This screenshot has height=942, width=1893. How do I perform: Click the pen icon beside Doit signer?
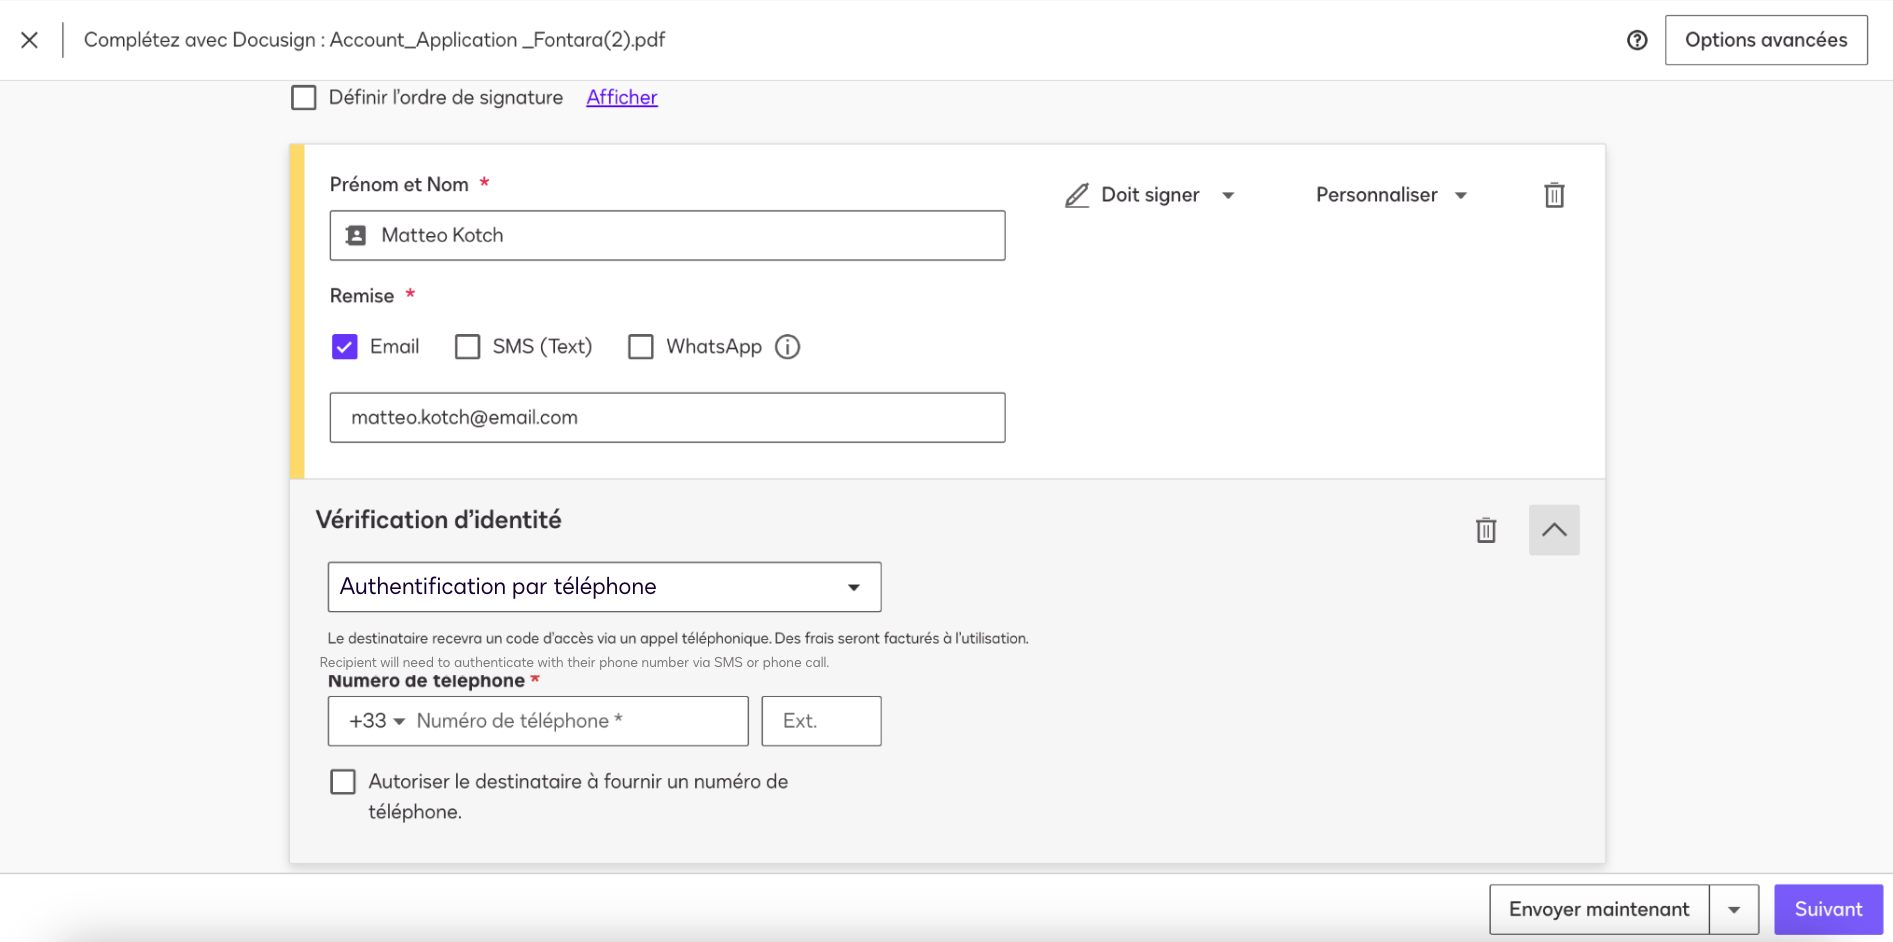tap(1077, 195)
